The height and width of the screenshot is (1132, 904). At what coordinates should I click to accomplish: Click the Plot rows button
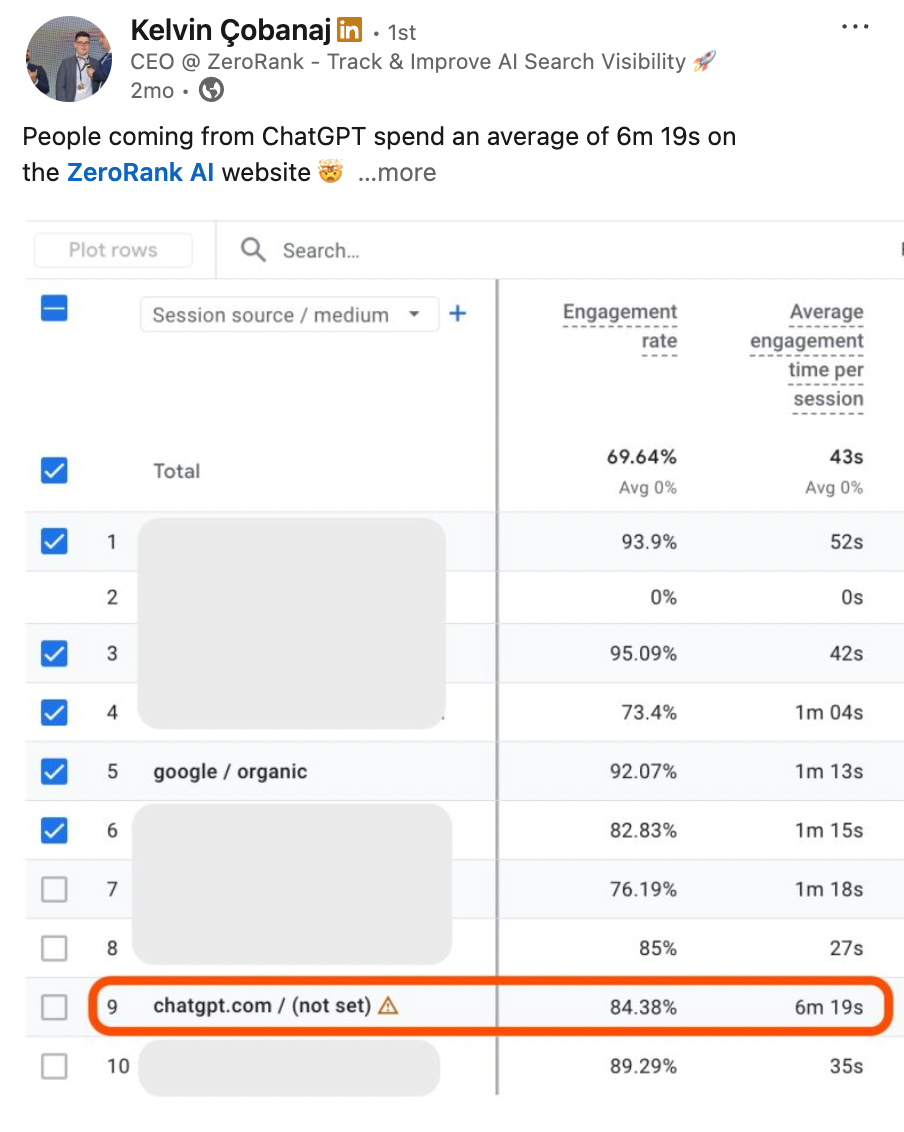[x=113, y=250]
